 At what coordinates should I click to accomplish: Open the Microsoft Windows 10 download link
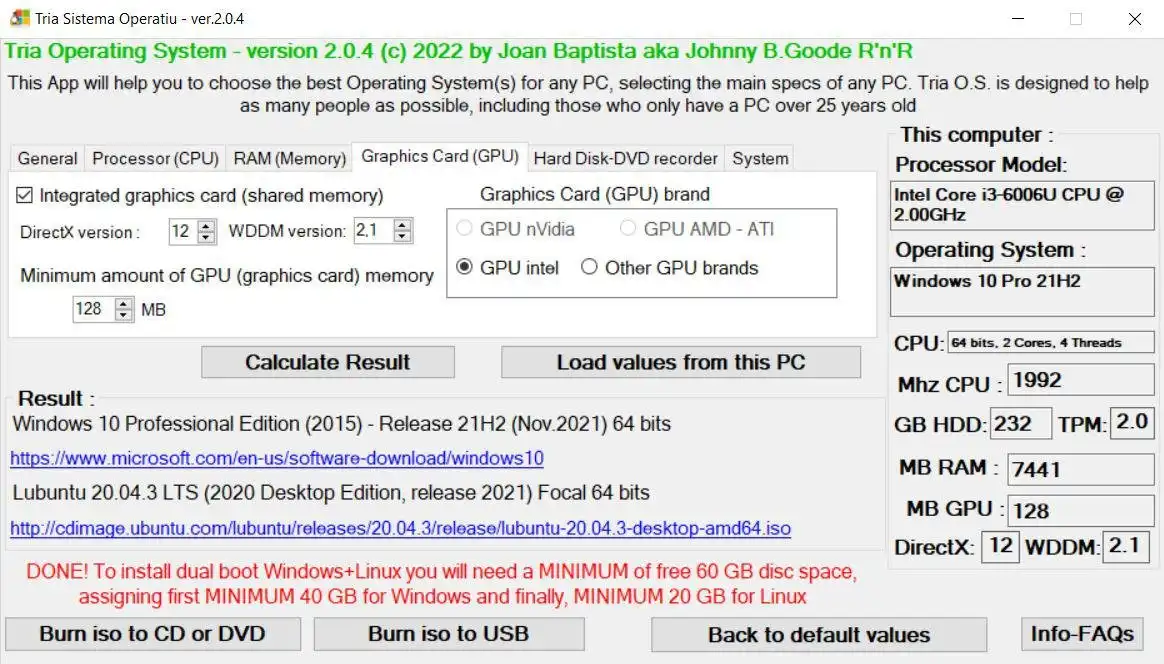pyautogui.click(x=277, y=458)
